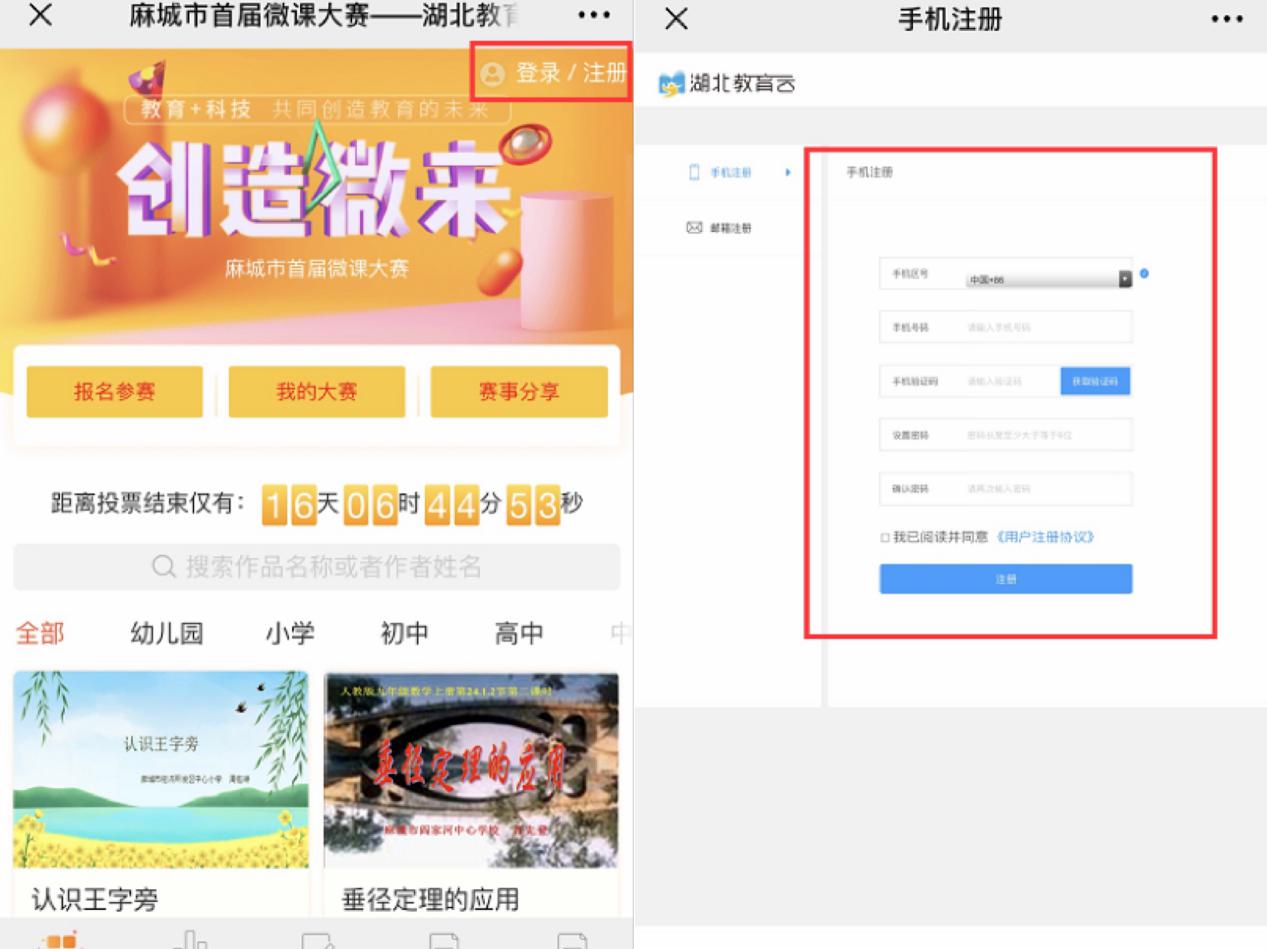Focus the 设置密码 field
Screen dimensions: 1267x949
[x=1005, y=435]
